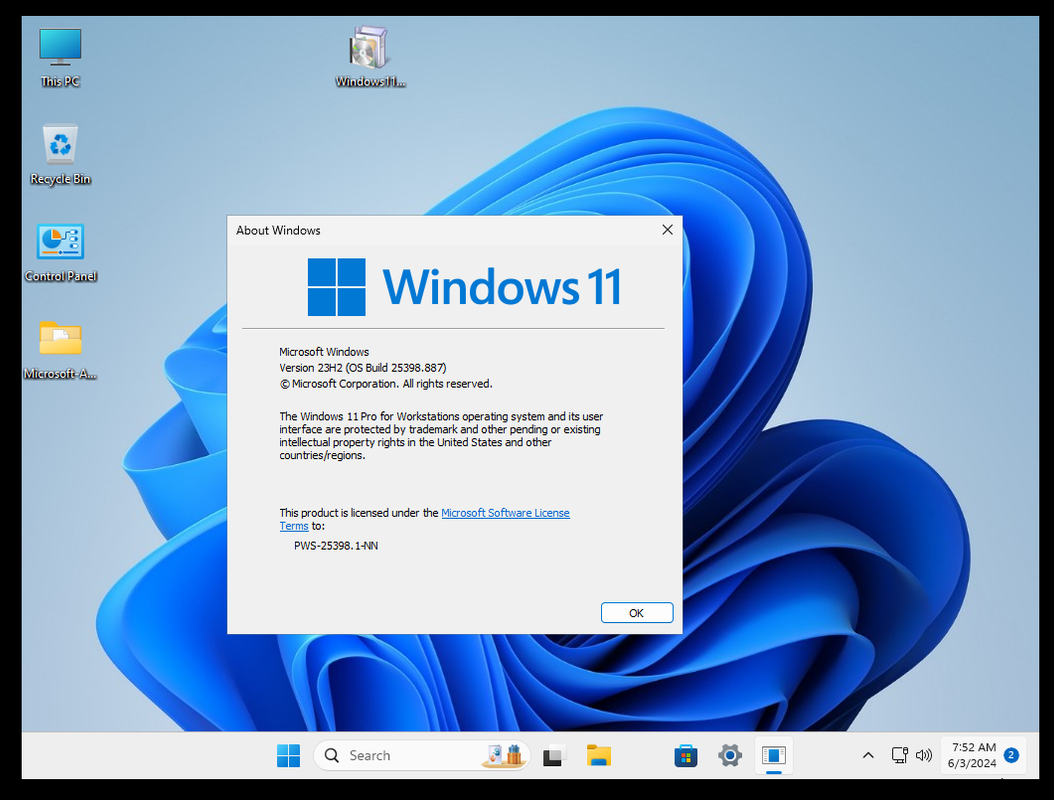Click the Version 23H2 OS Build text
The image size is (1054, 800).
363,368
